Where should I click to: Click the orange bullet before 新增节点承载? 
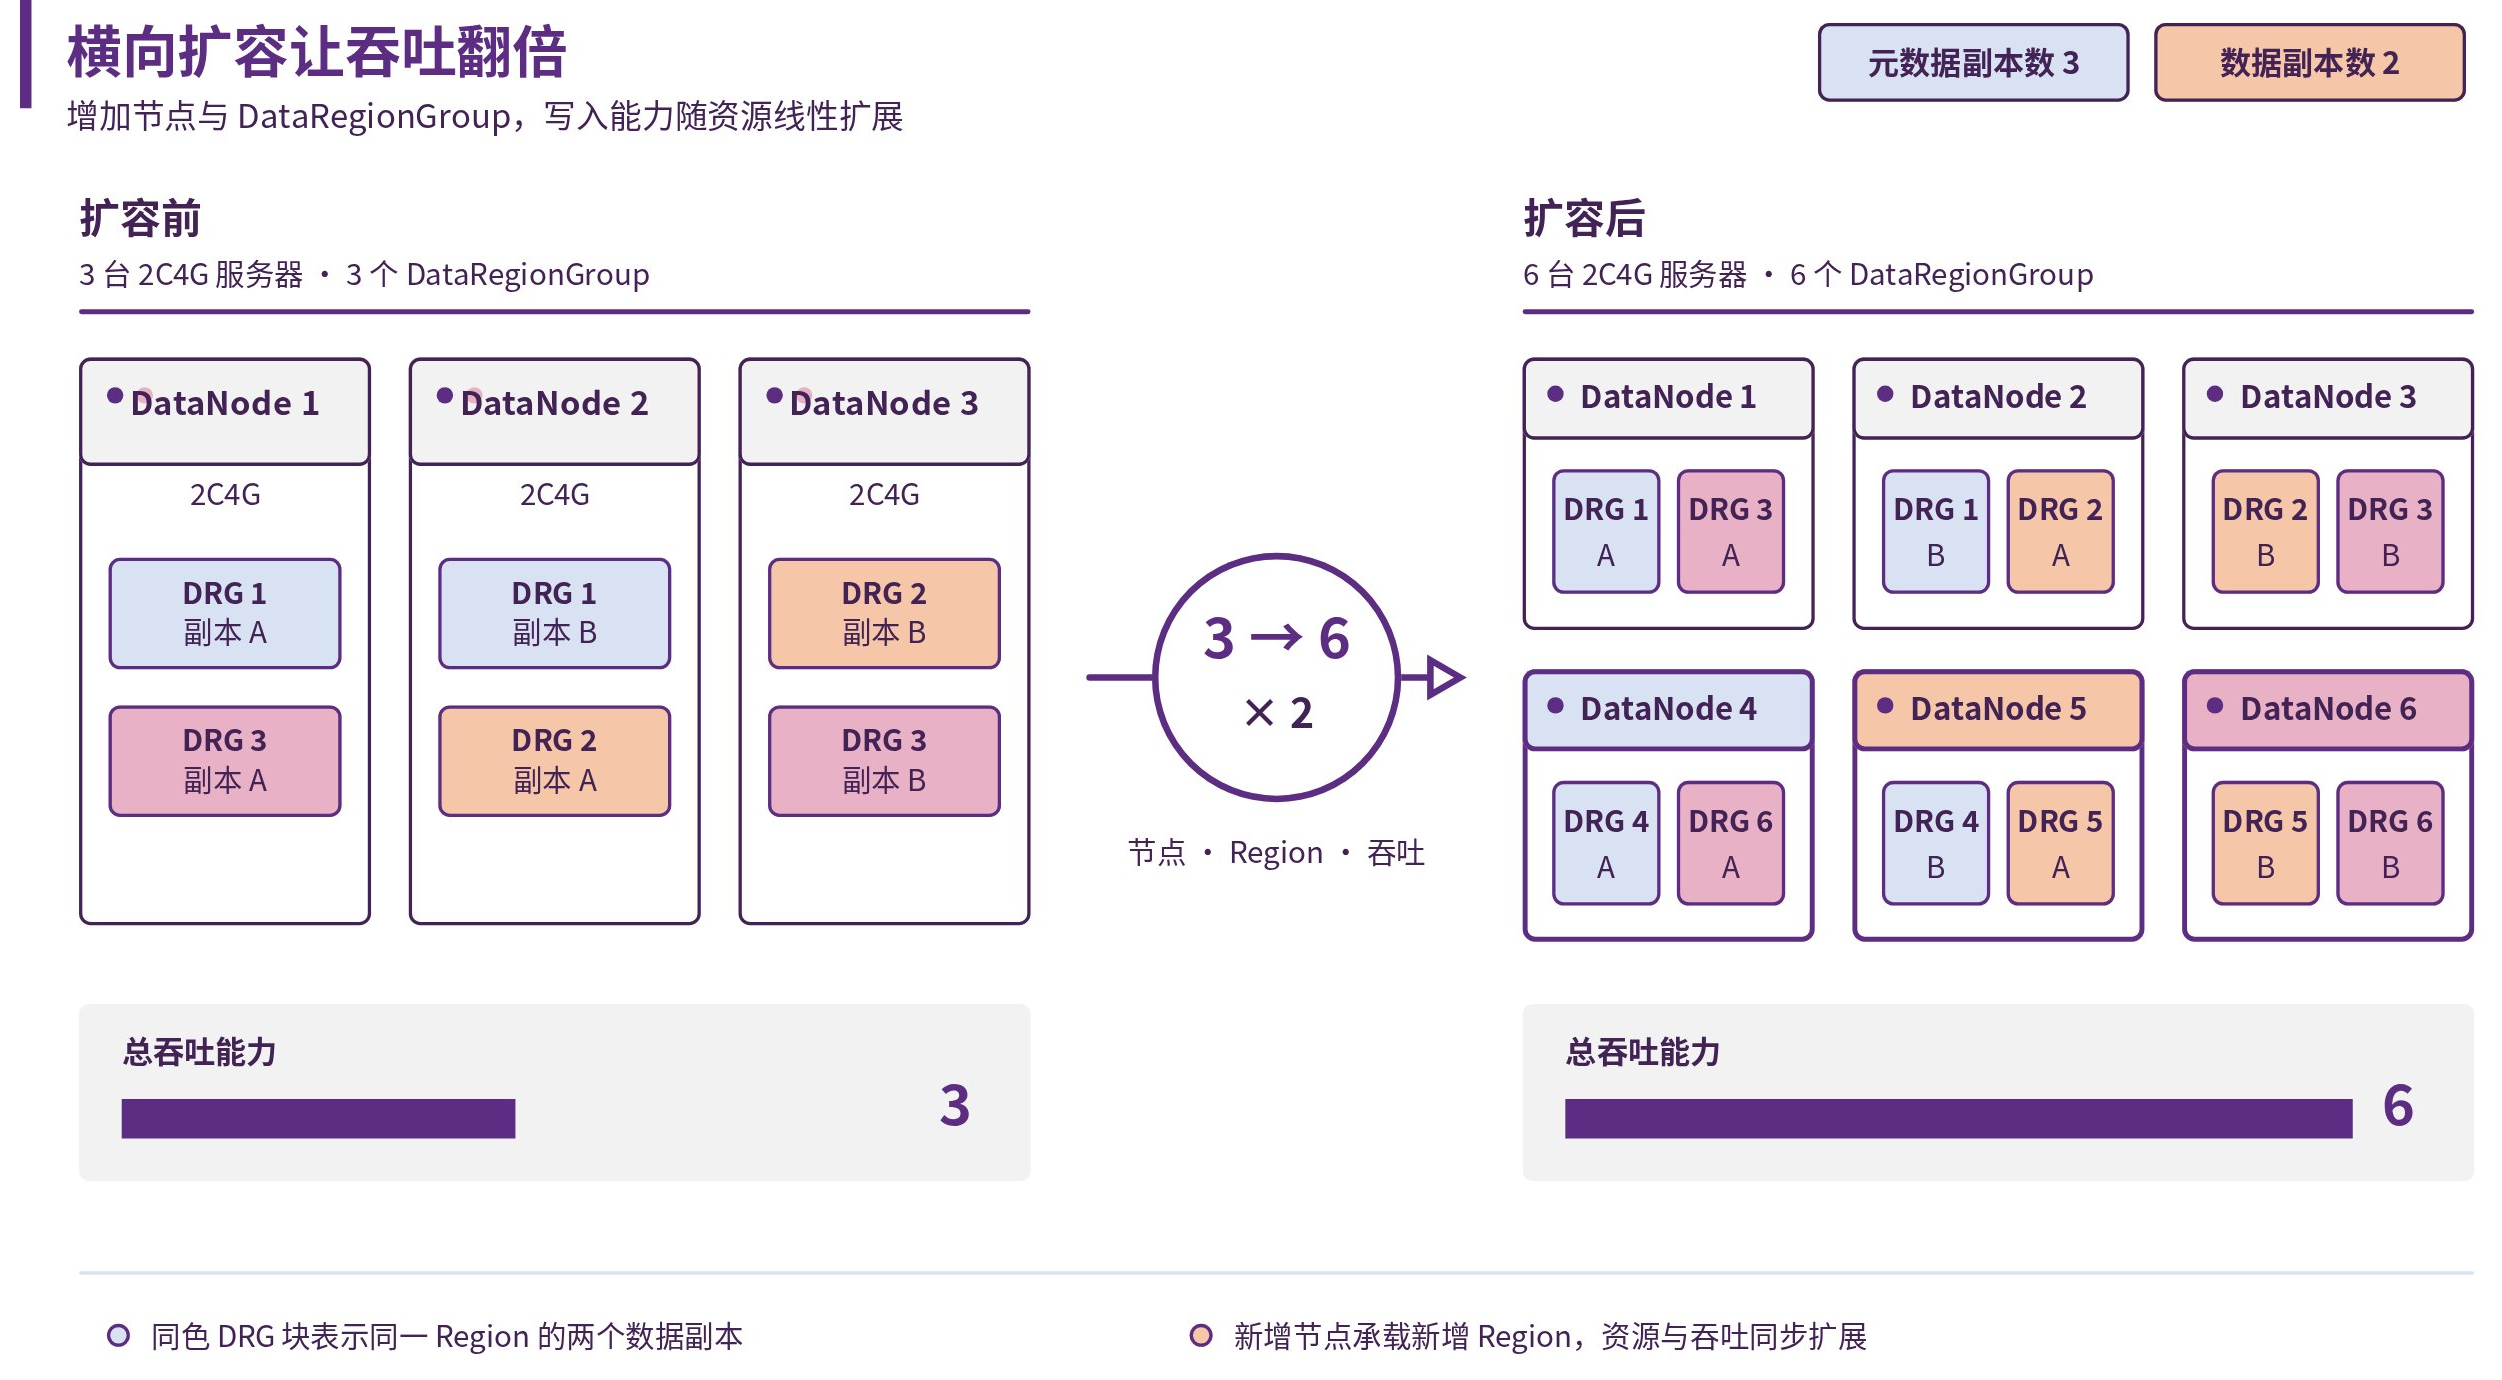coord(1201,1335)
